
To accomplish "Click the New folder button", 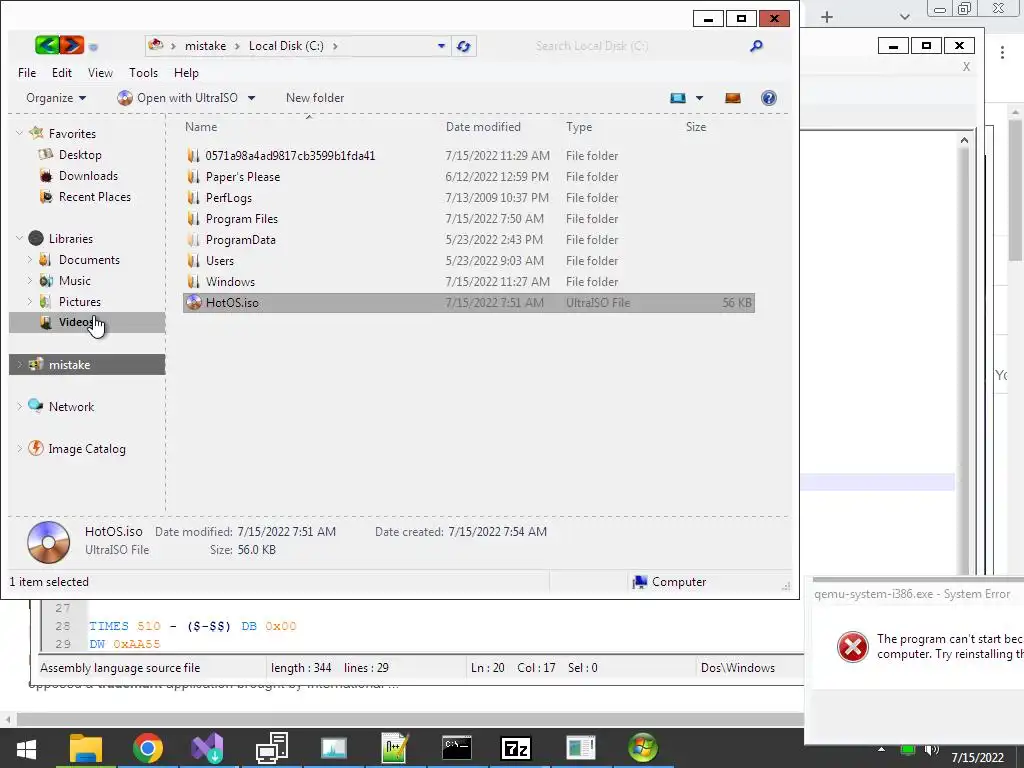I will 315,98.
